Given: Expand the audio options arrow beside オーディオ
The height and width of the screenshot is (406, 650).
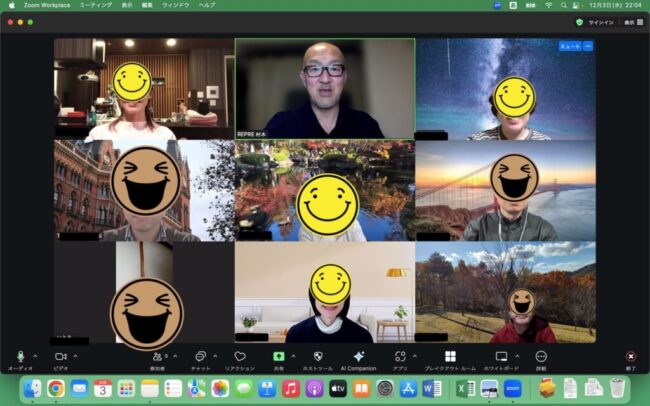Looking at the screenshot, I should click(35, 356).
